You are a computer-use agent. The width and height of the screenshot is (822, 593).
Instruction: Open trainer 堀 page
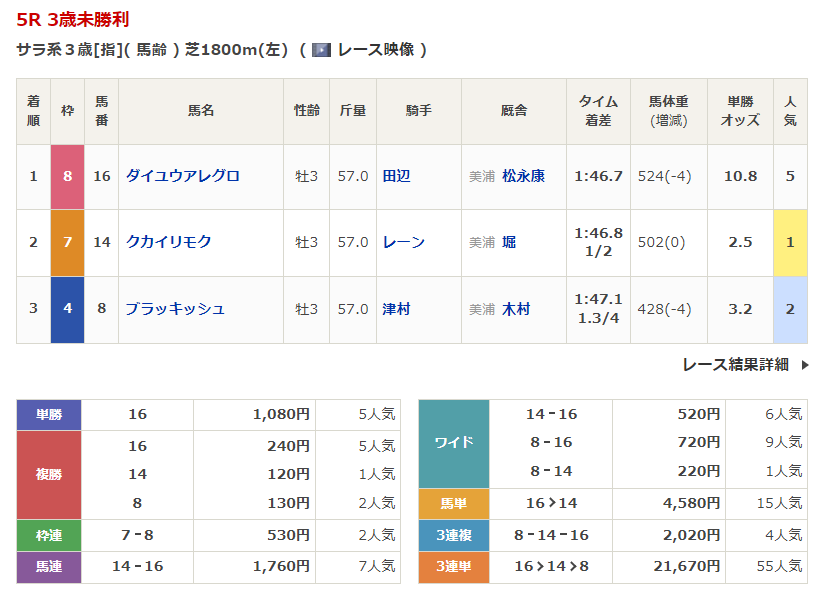click(509, 242)
